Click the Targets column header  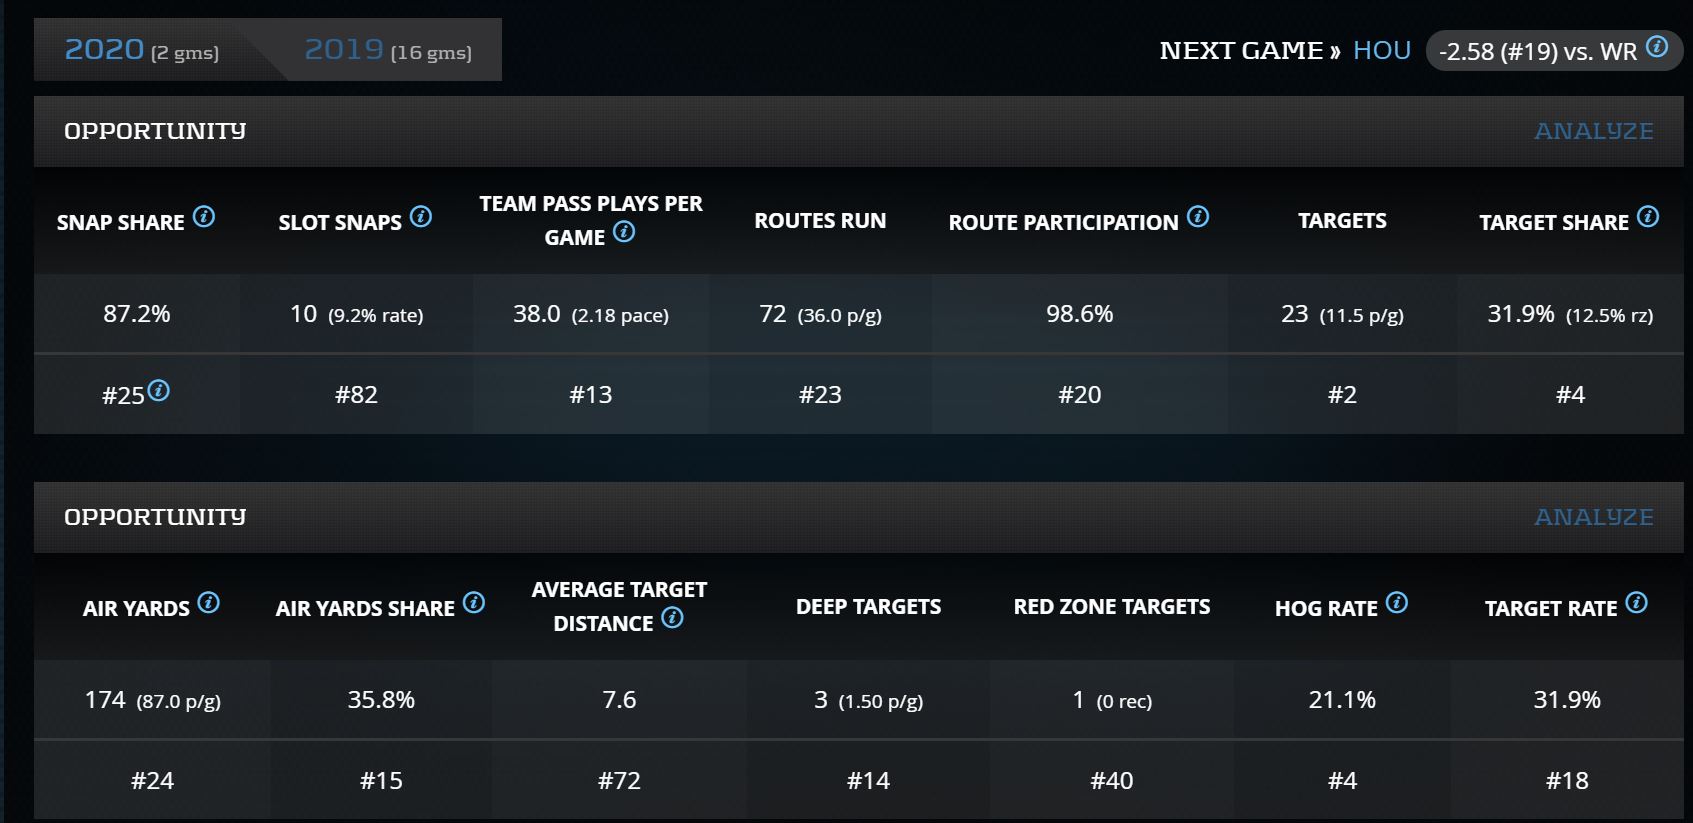[x=1342, y=221]
